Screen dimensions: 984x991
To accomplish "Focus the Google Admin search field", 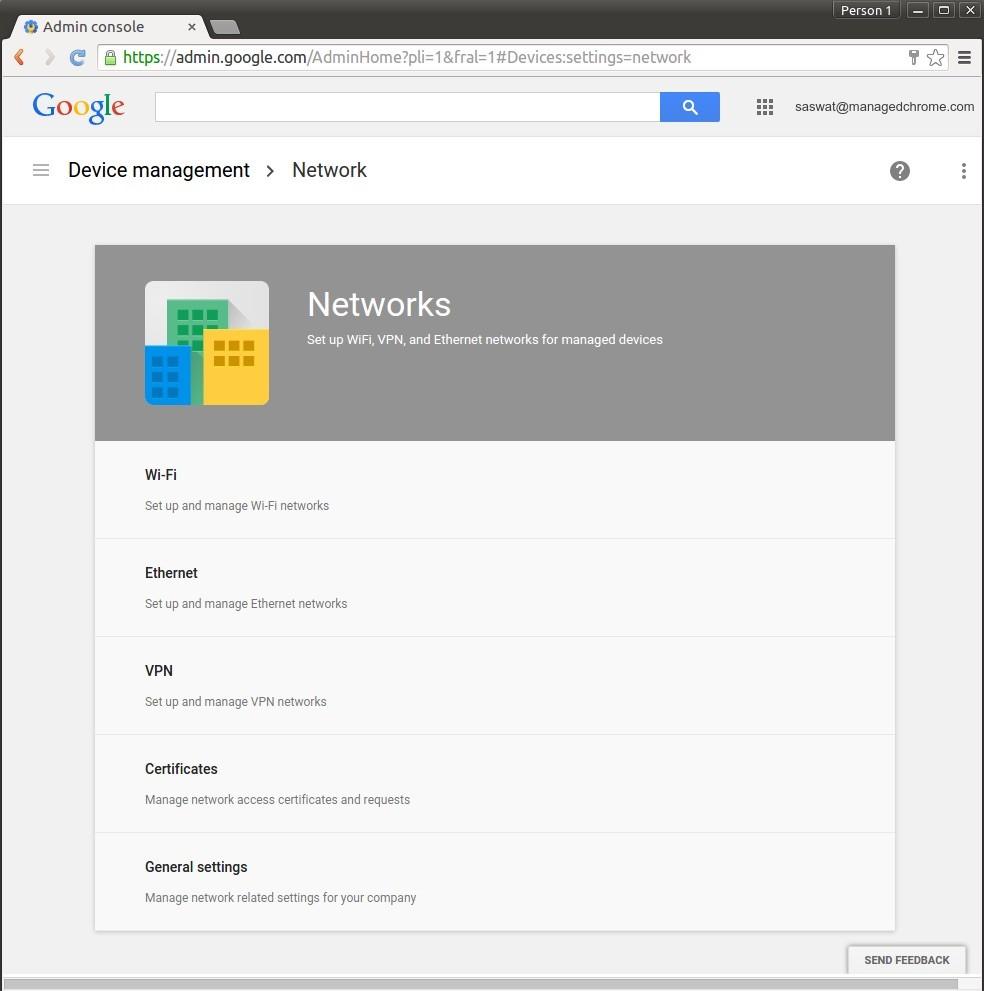I will point(407,107).
